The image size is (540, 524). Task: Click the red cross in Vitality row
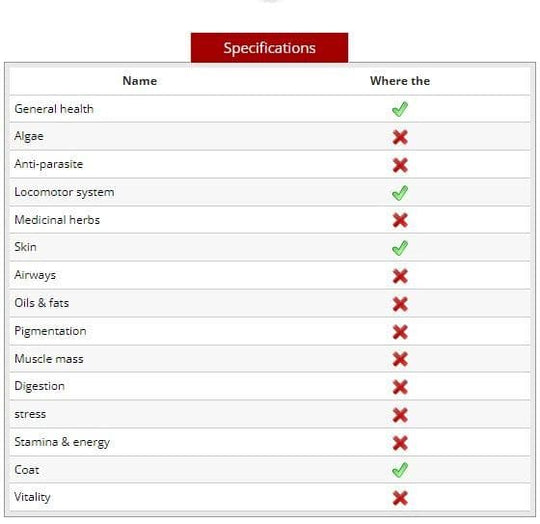(400, 498)
